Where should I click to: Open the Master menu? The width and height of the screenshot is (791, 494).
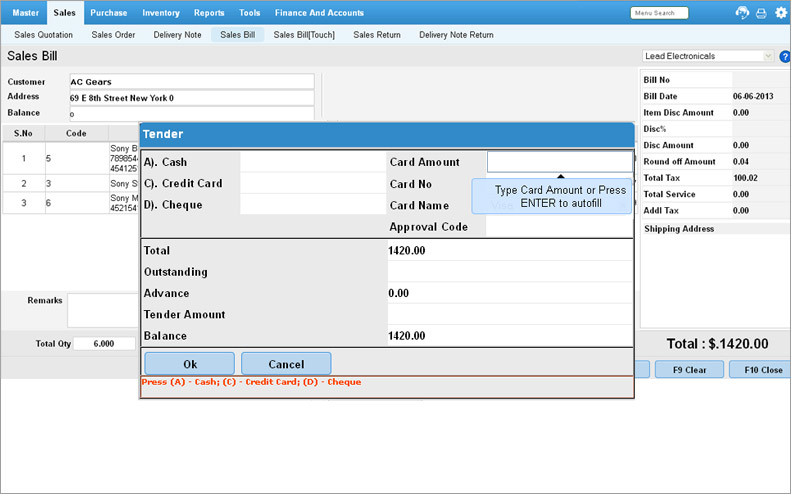click(x=25, y=13)
